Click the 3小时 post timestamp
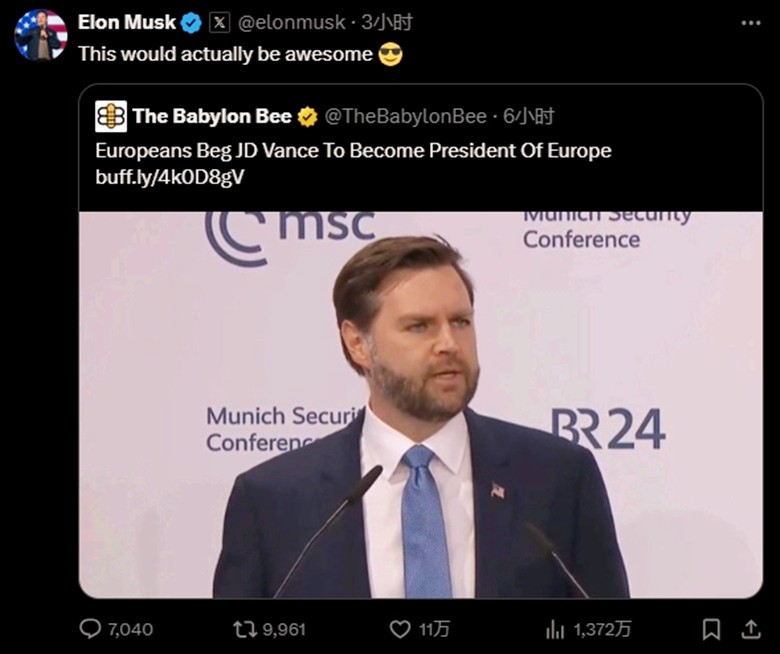Image resolution: width=780 pixels, height=654 pixels. pos(387,22)
